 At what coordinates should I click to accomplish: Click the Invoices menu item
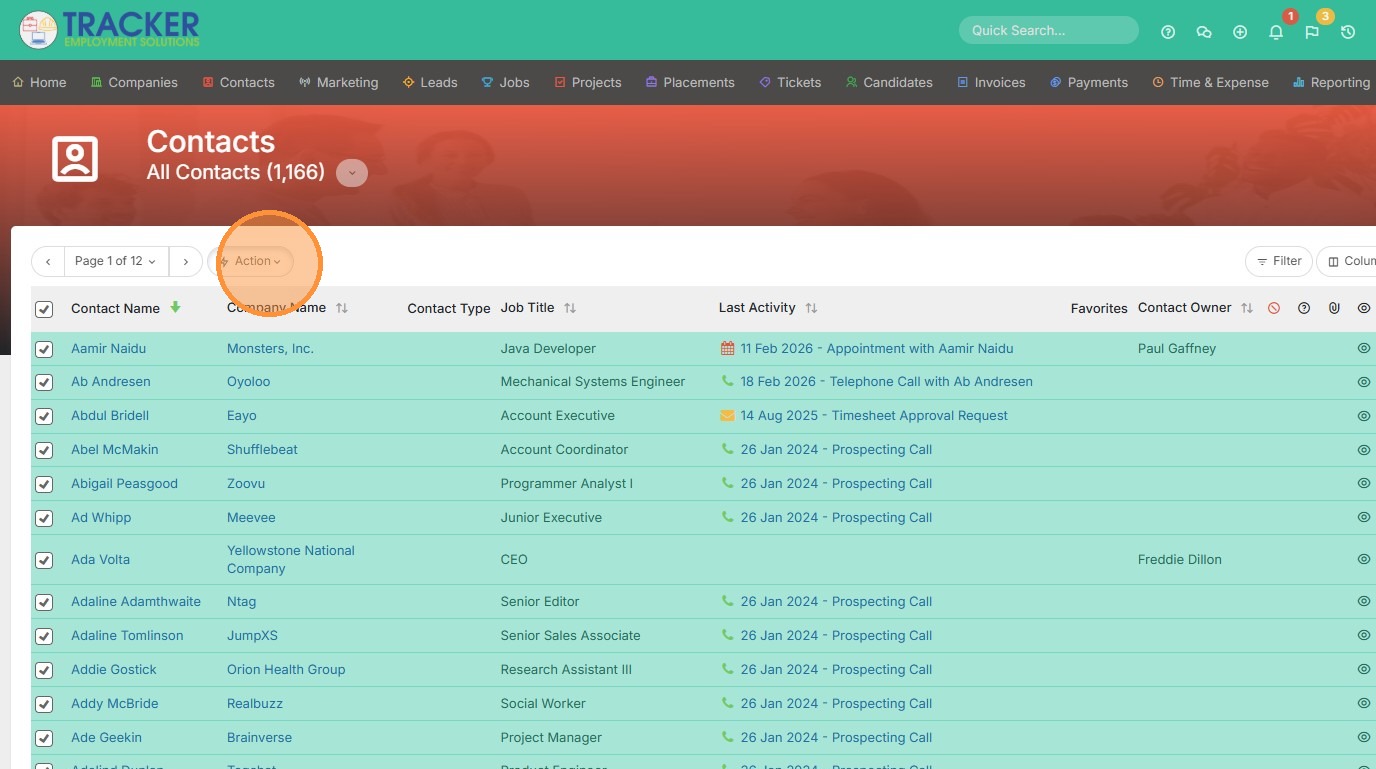click(991, 83)
